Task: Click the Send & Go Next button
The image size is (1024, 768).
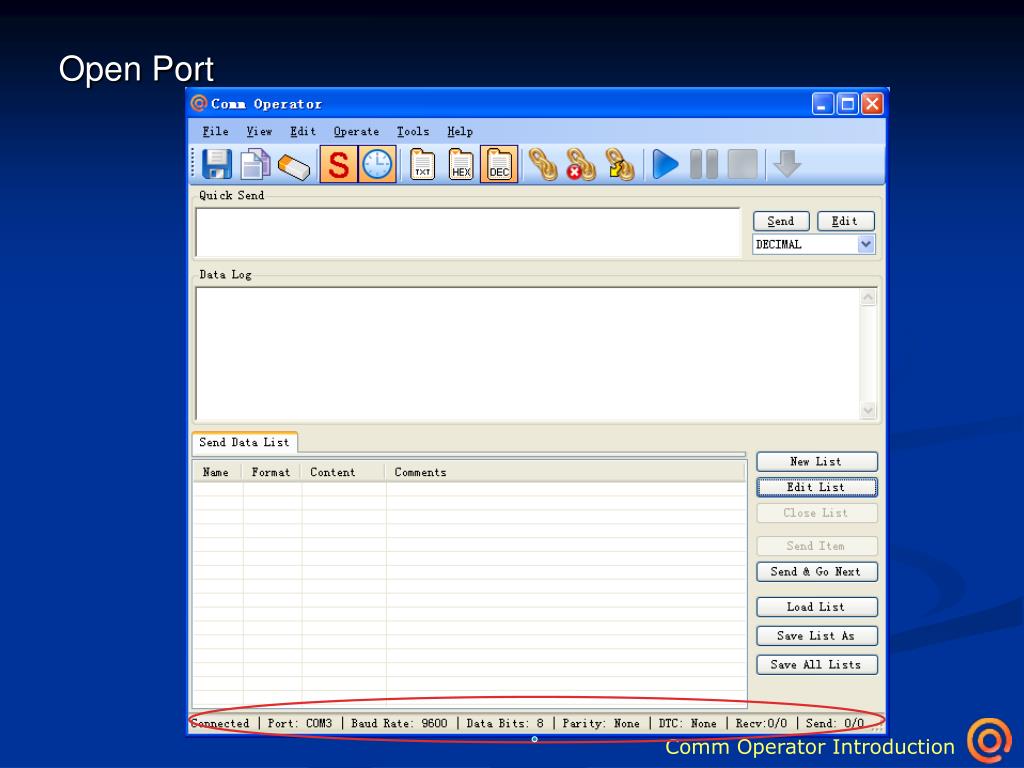Action: 816,571
